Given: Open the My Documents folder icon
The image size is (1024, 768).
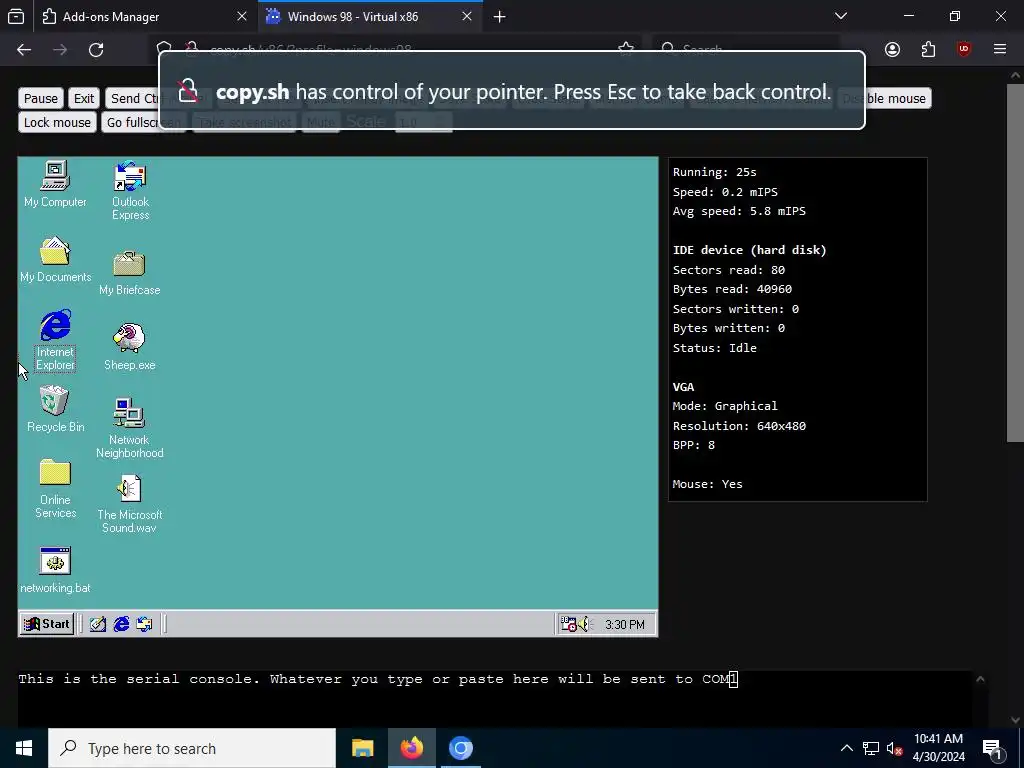Looking at the screenshot, I should pos(56,259).
